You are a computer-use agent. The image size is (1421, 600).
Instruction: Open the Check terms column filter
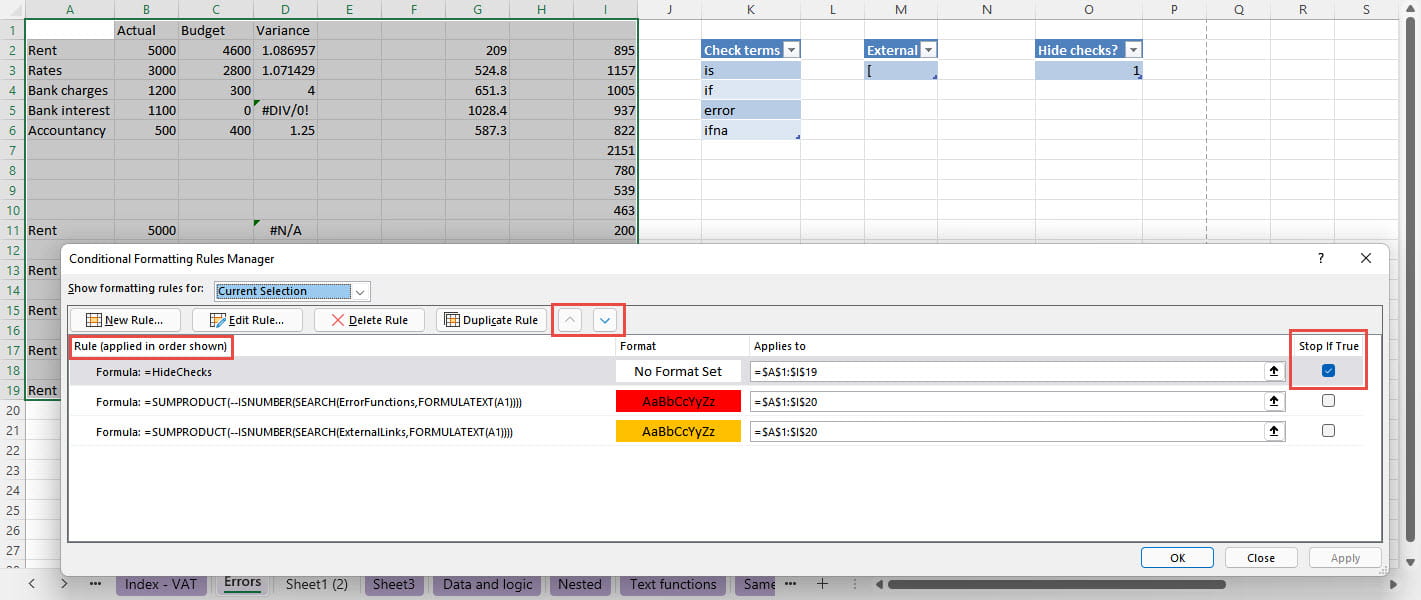point(789,48)
